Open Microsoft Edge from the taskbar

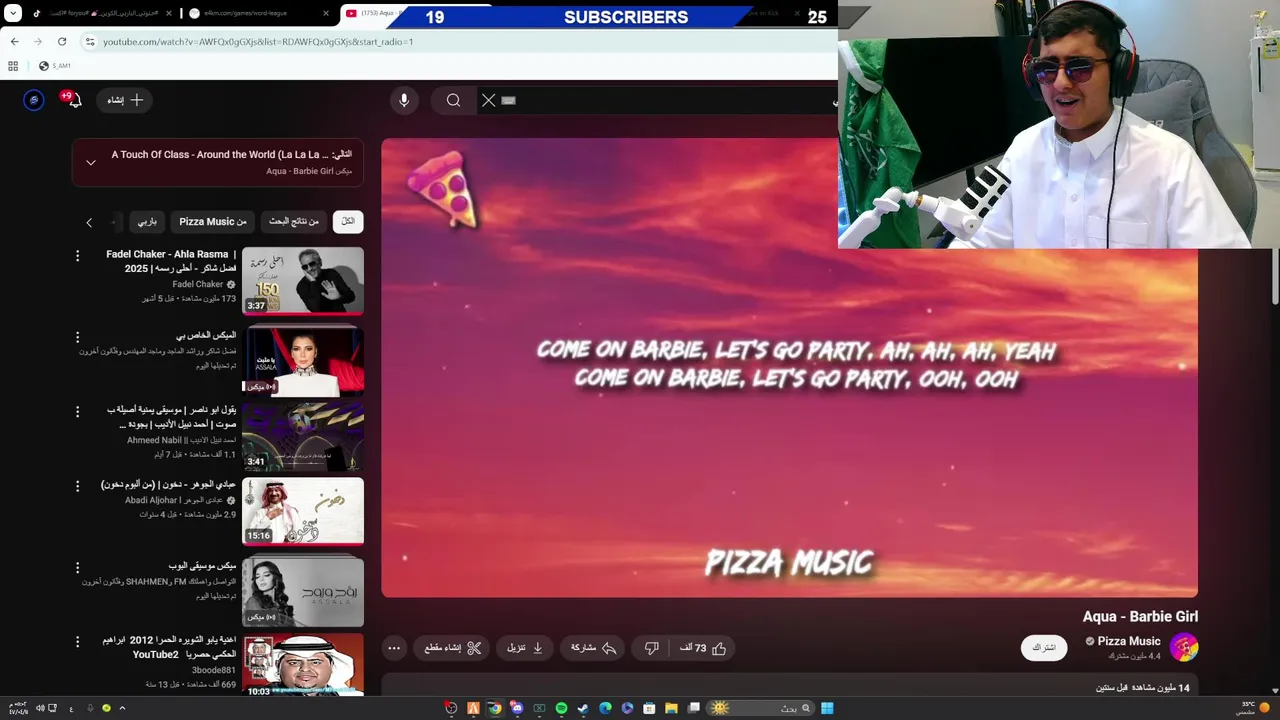click(605, 708)
